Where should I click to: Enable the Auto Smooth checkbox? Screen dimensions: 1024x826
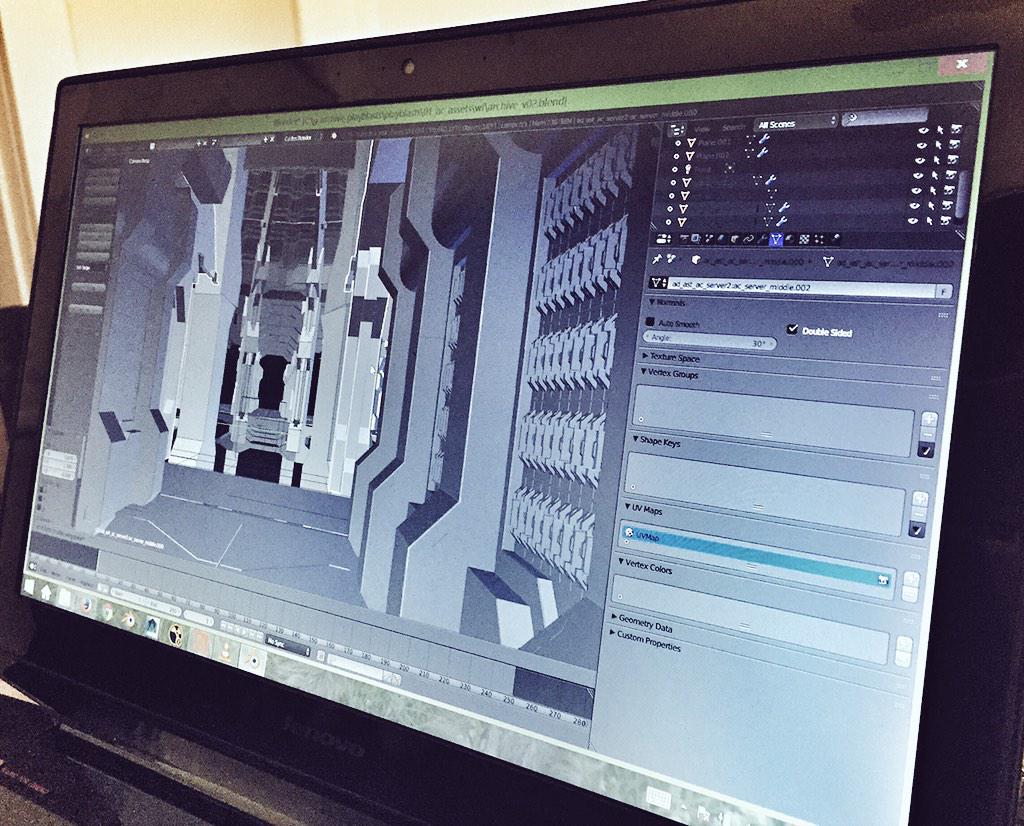(650, 321)
